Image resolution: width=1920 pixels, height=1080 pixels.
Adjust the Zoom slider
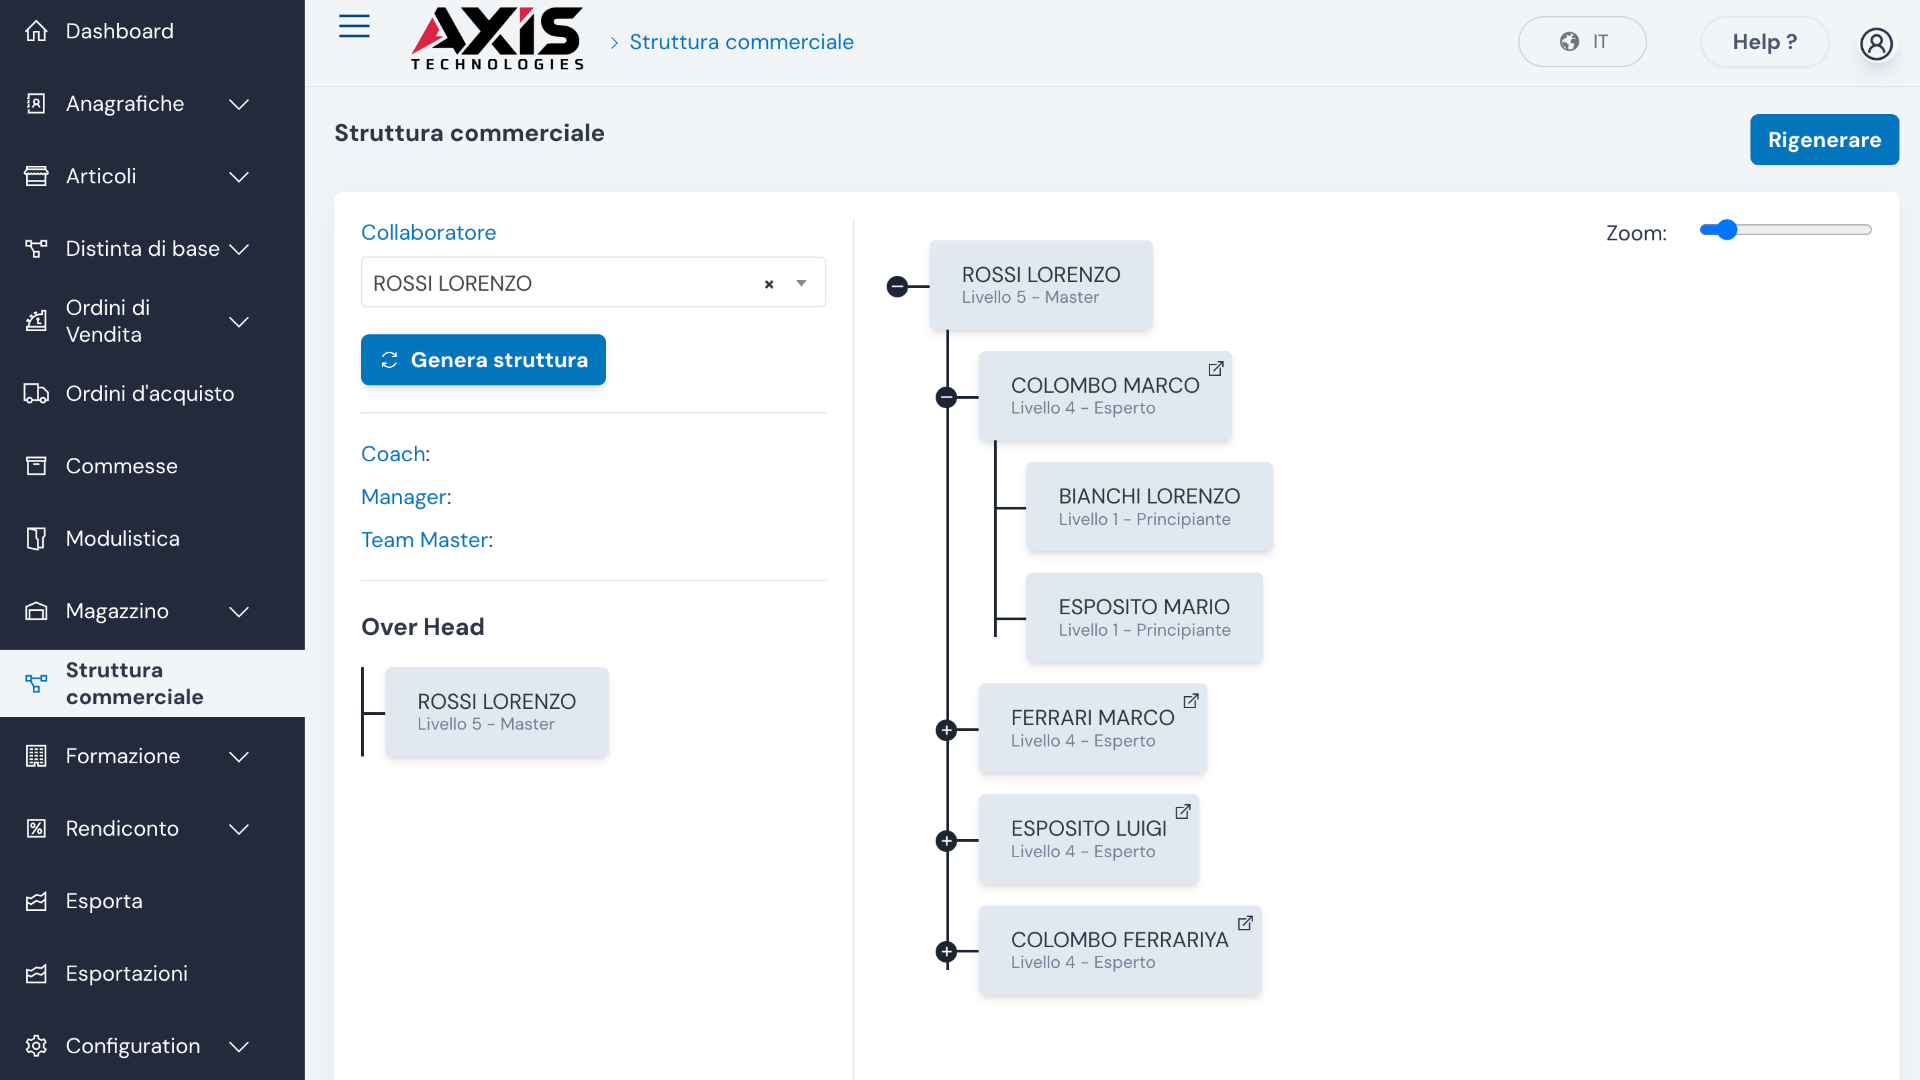[x=1727, y=230]
